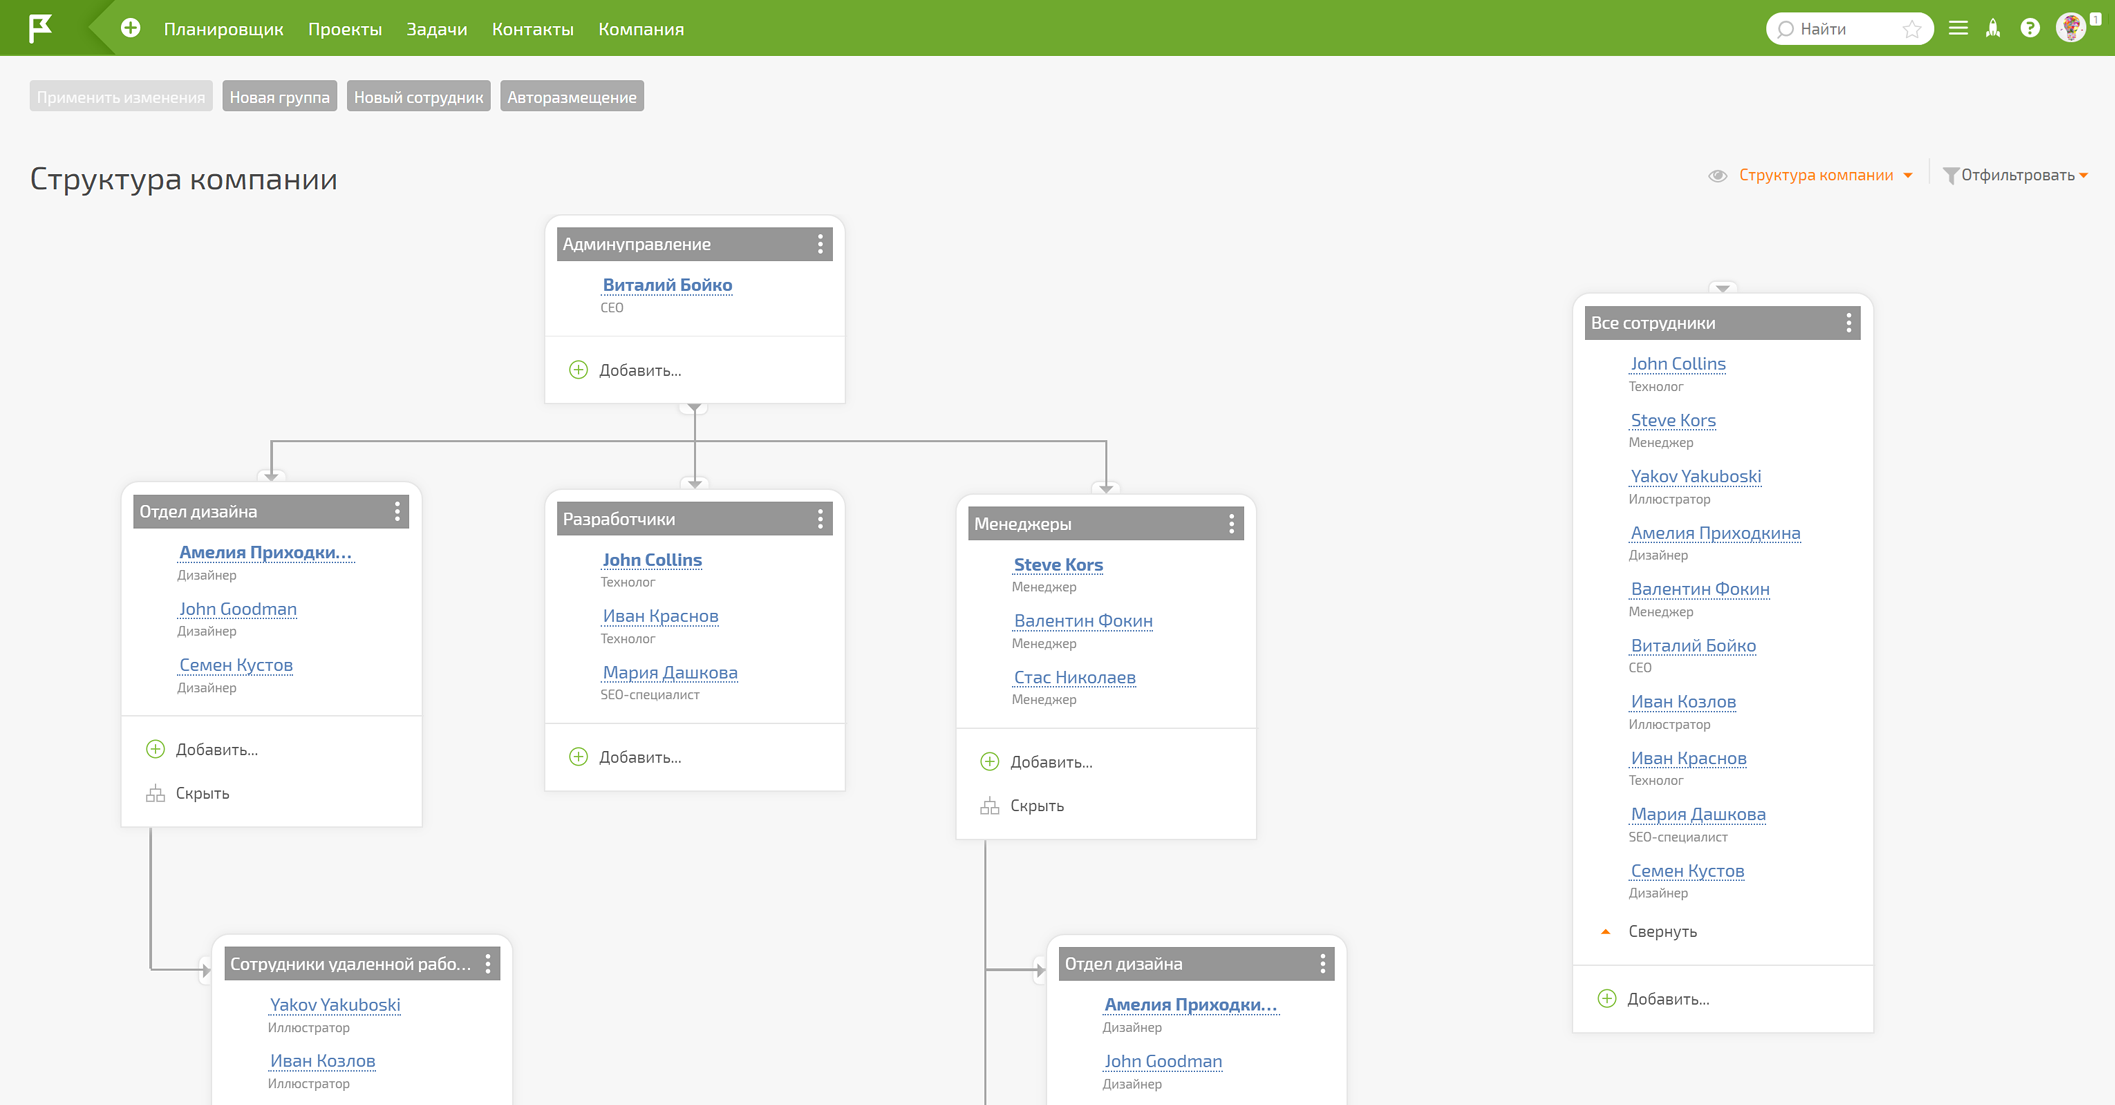Viewport: 2115px width, 1105px height.
Task: Click the green plus create icon in header
Action: point(131,28)
